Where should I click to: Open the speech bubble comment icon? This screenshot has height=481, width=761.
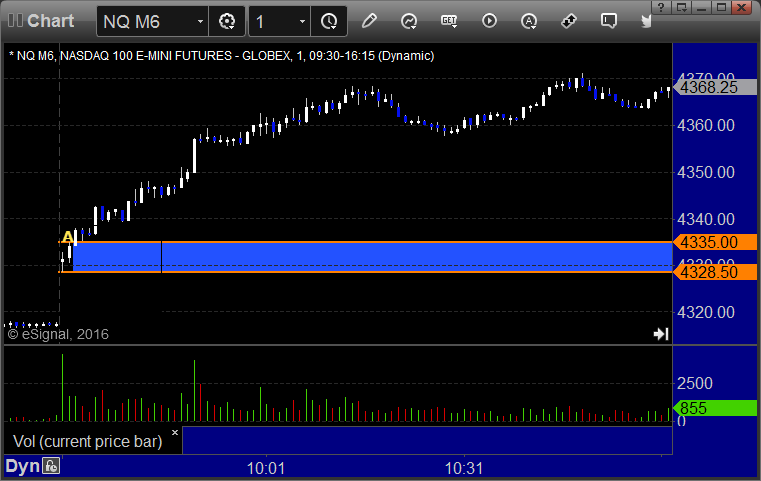[609, 21]
